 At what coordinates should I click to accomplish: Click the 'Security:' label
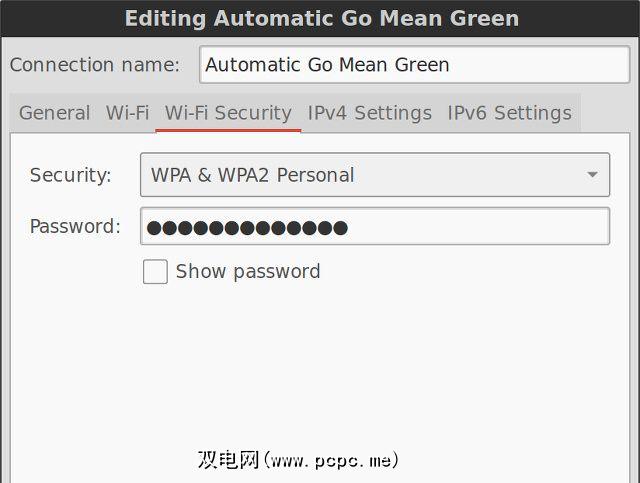tap(70, 176)
